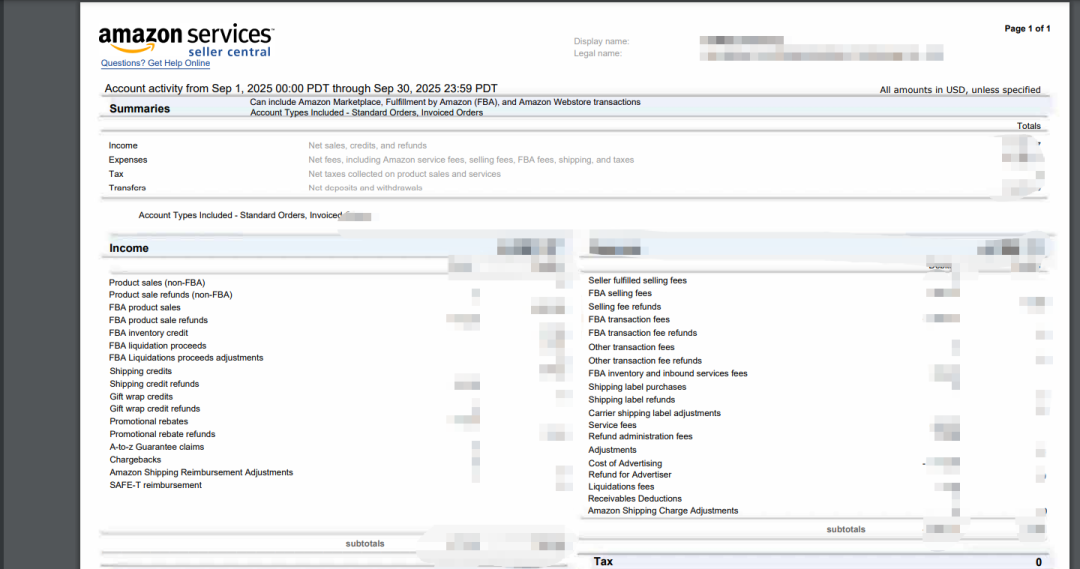Select 'Net sales, credits, and refunds' description

[367, 145]
